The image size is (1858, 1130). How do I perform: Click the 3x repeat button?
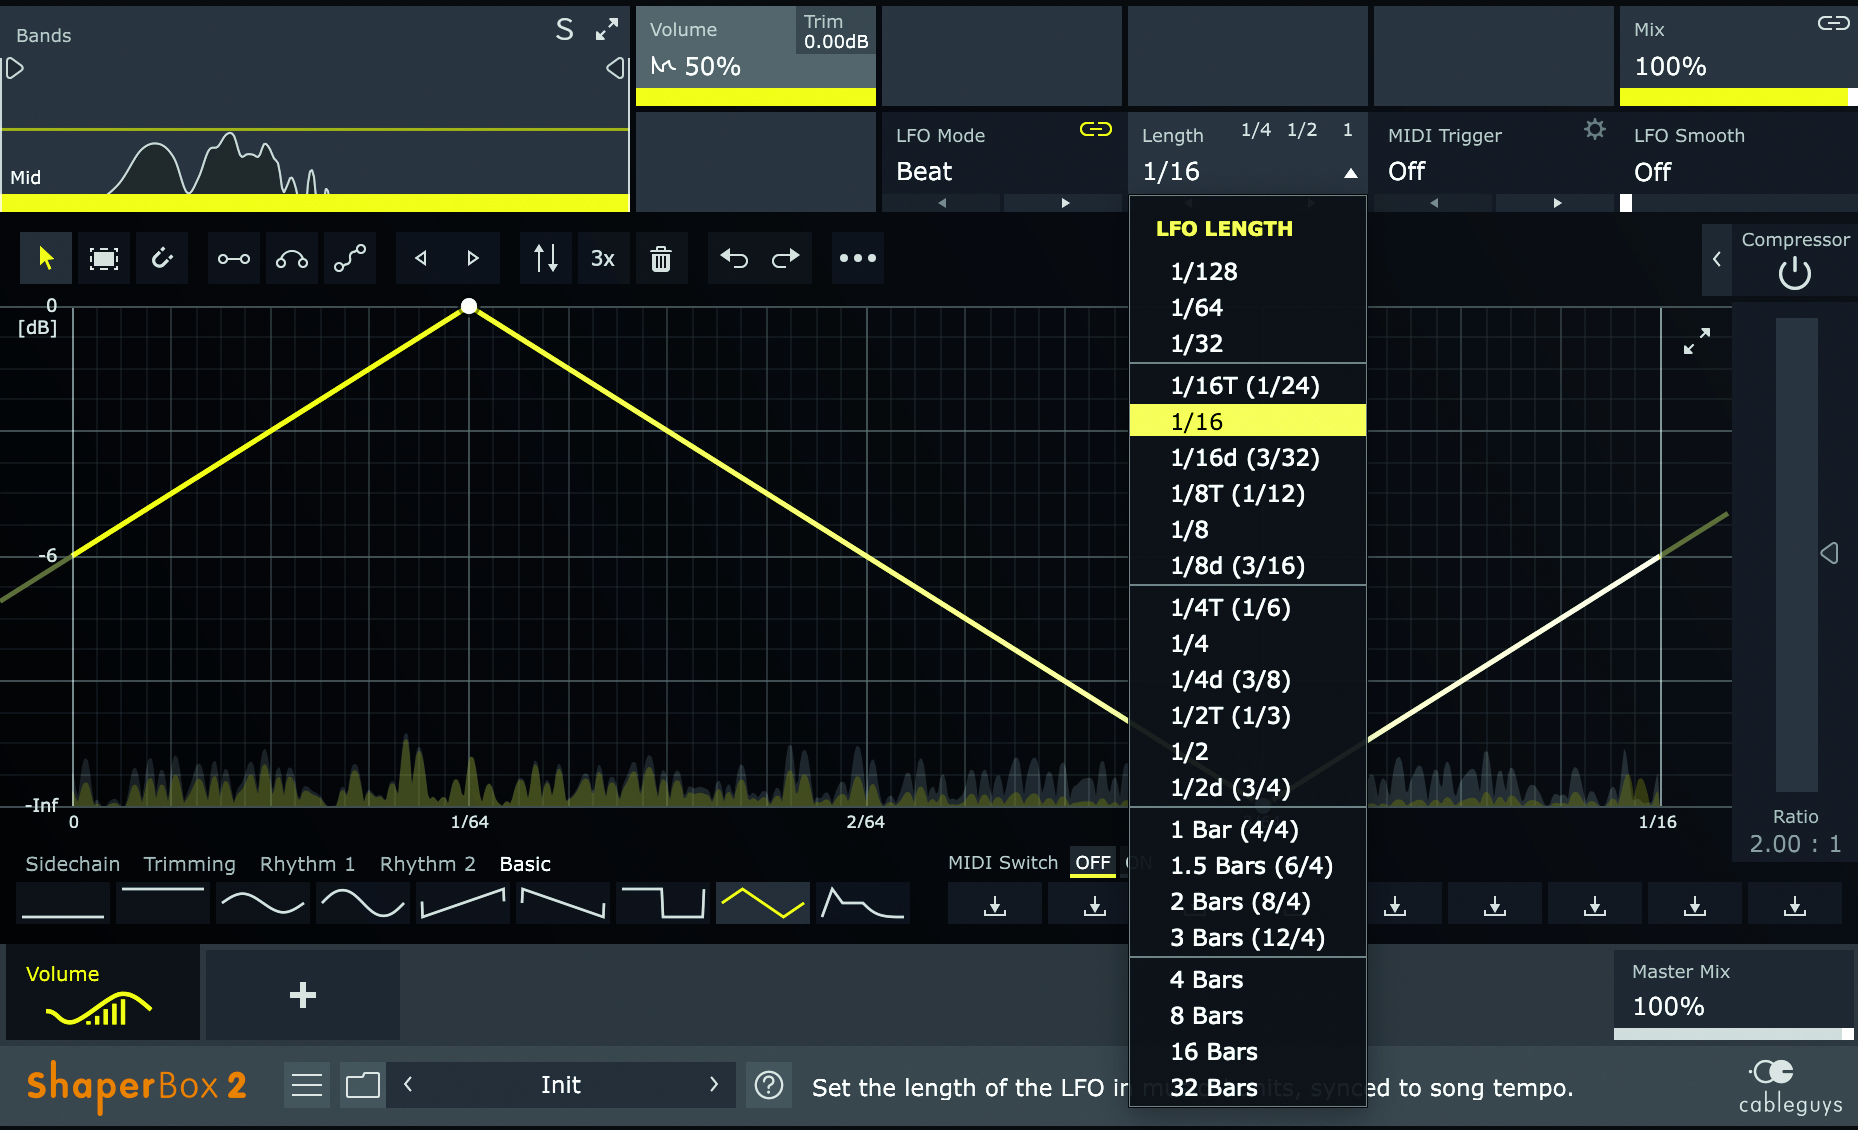(603, 259)
